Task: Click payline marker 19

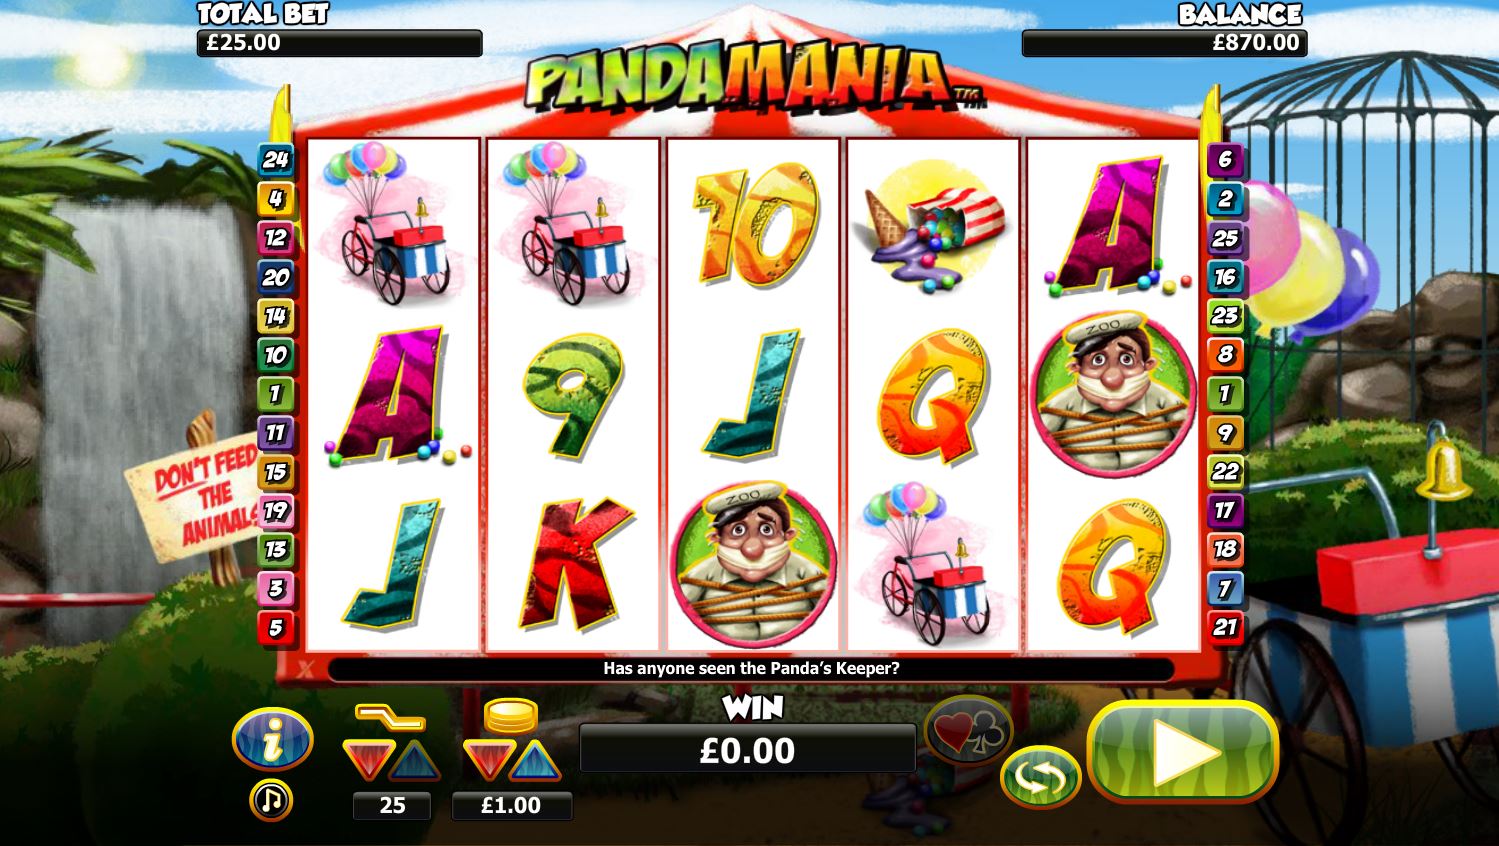Action: (275, 511)
